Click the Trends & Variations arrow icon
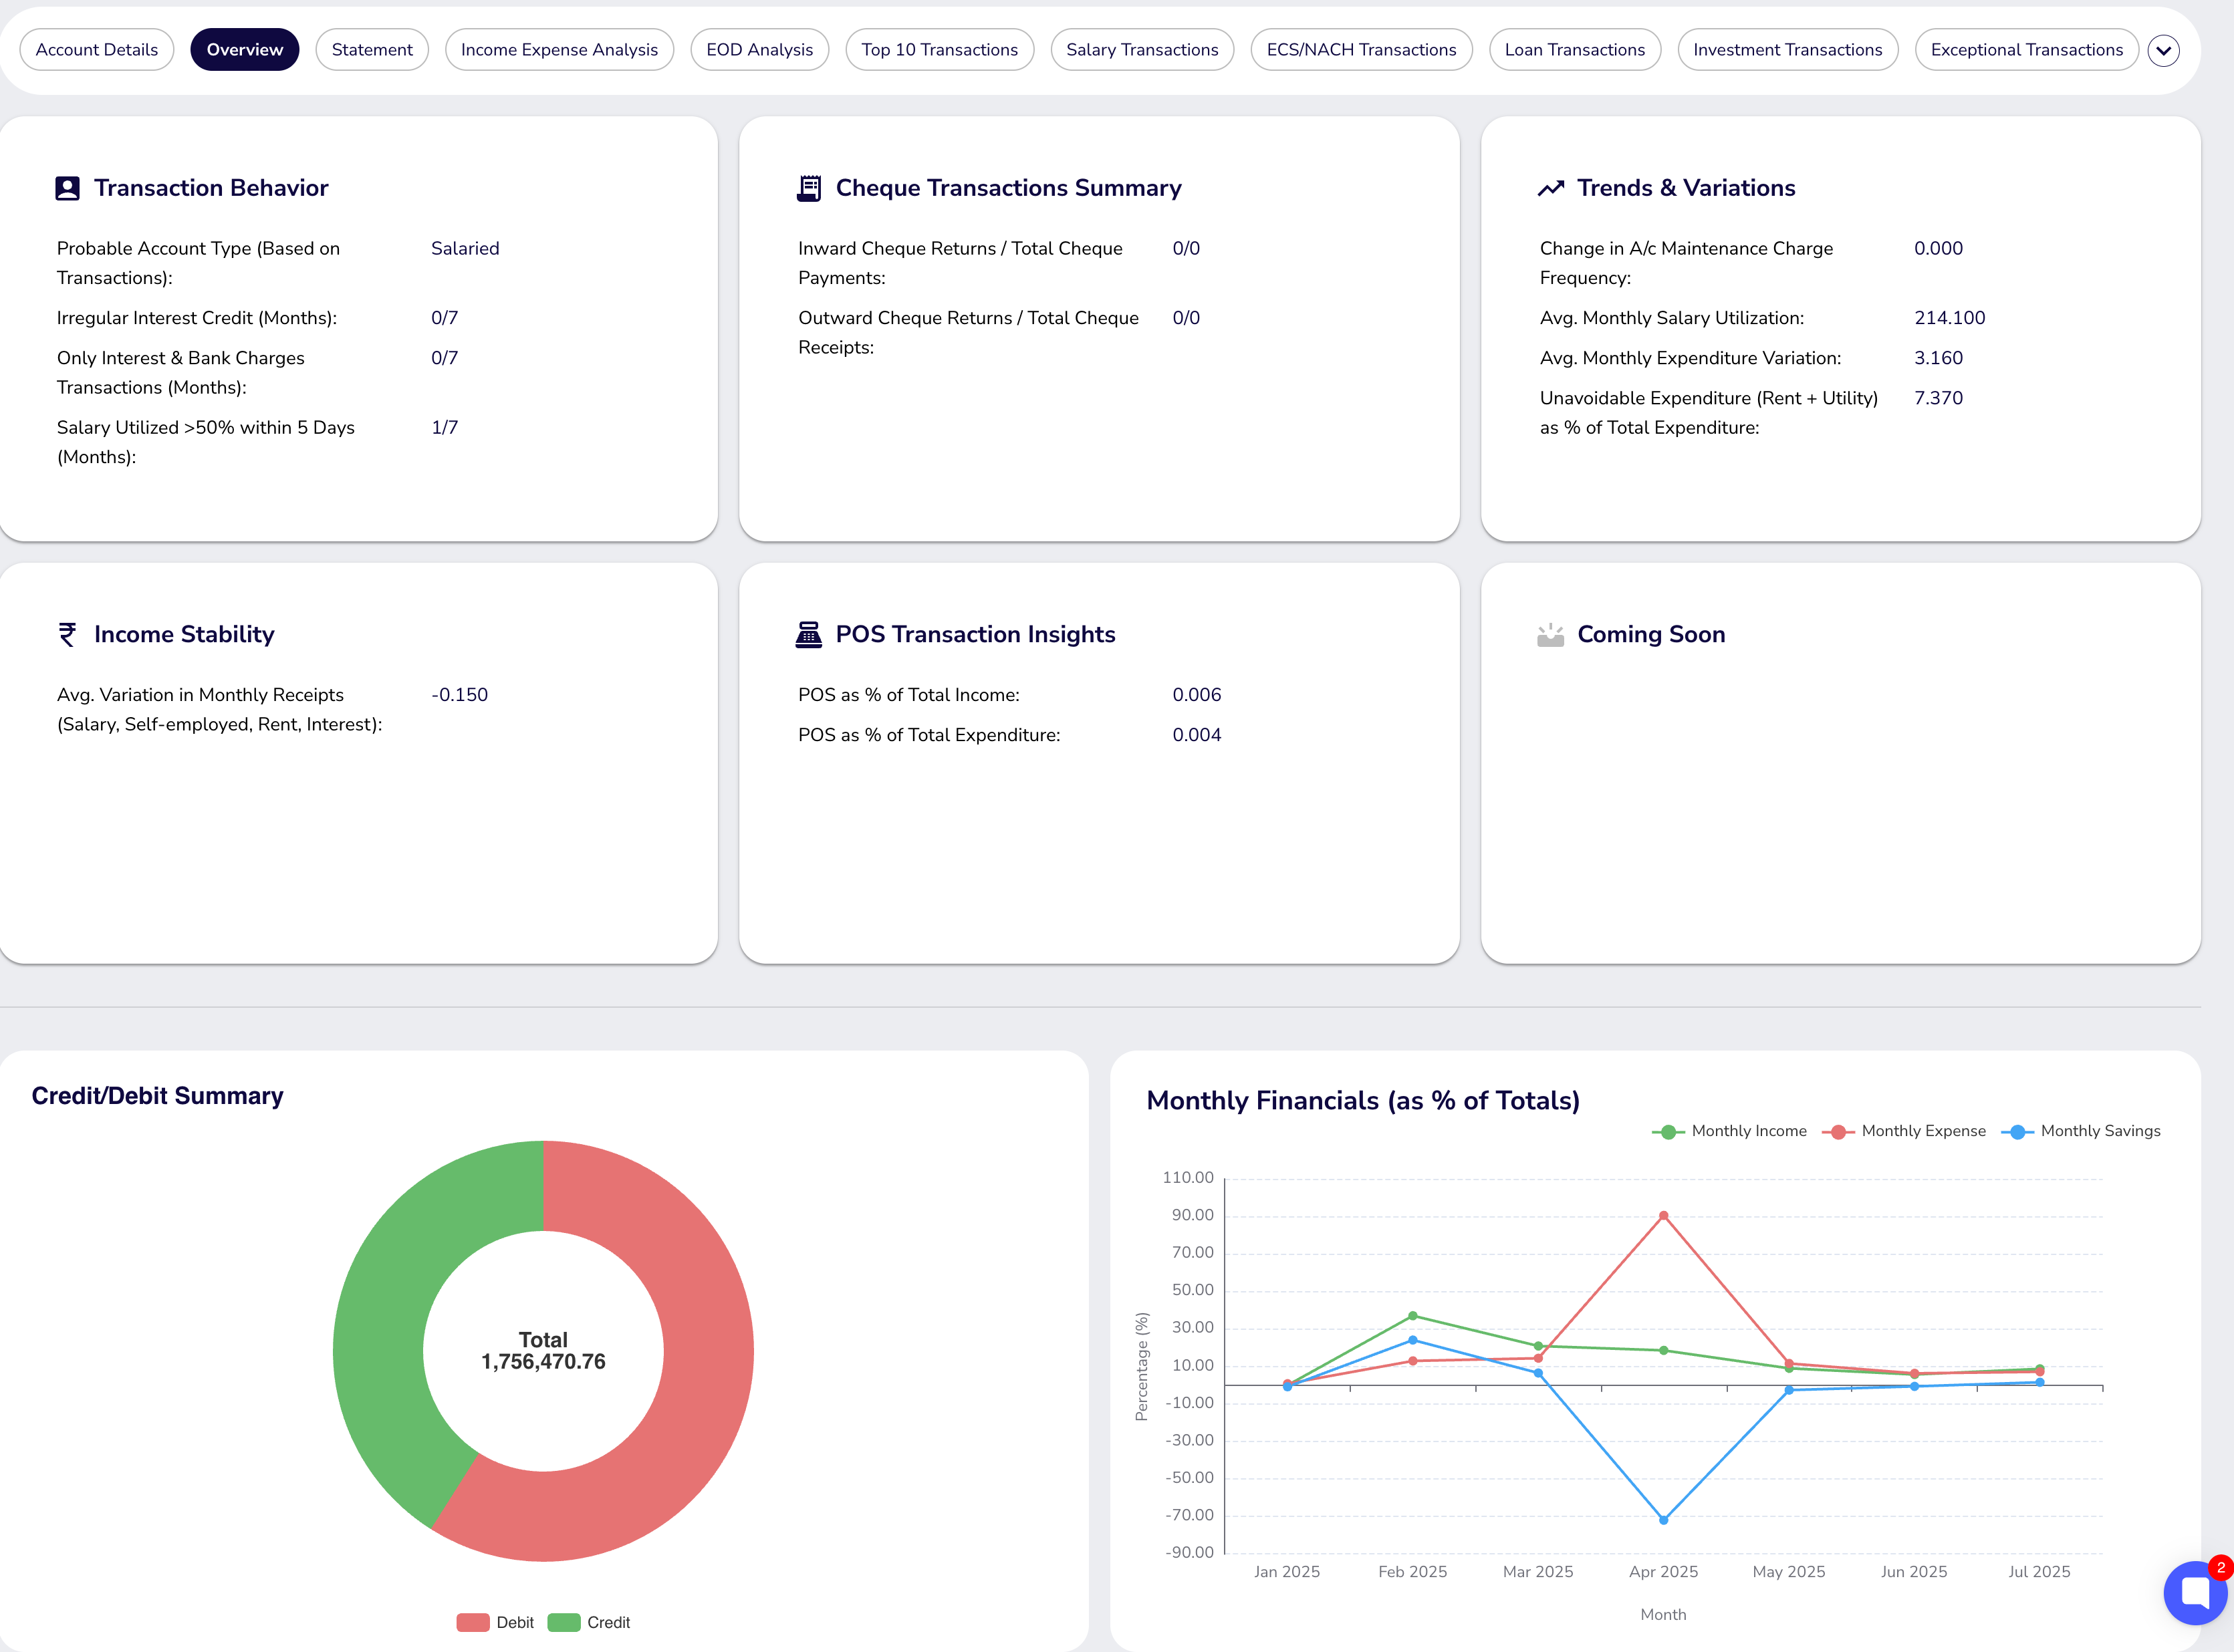The width and height of the screenshot is (2234, 1652). (x=1550, y=188)
